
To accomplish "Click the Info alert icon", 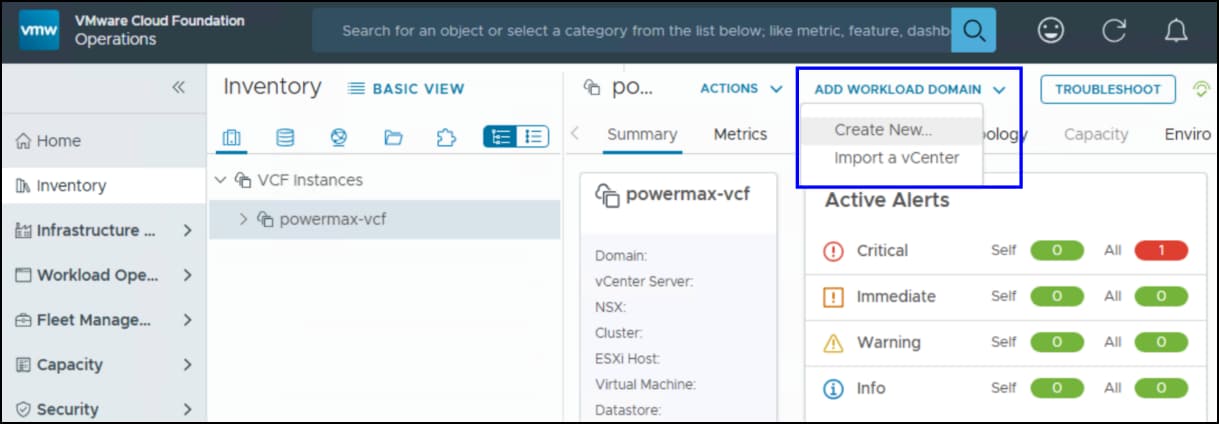I will point(834,388).
